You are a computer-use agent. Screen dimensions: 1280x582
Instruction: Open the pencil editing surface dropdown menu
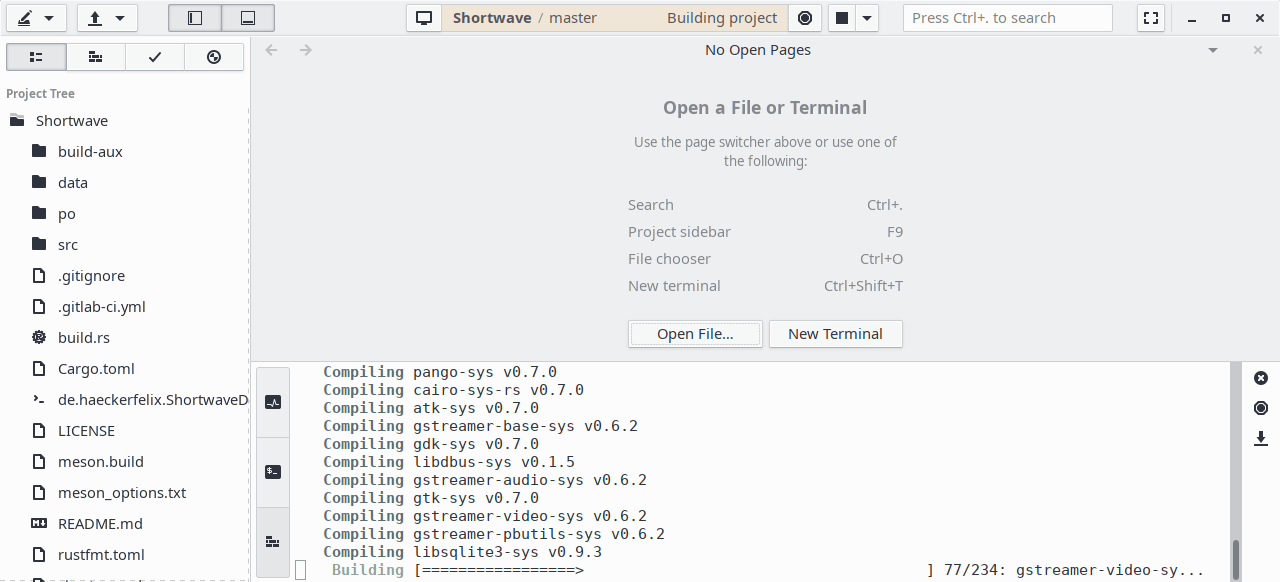coord(36,18)
